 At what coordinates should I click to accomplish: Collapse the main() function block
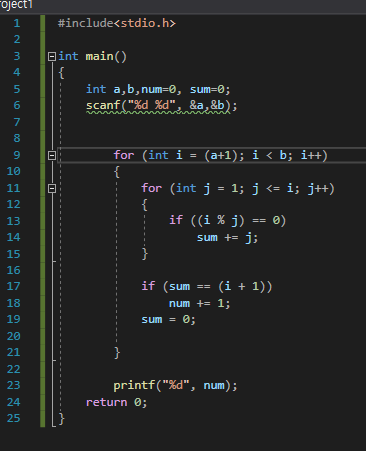click(52, 56)
